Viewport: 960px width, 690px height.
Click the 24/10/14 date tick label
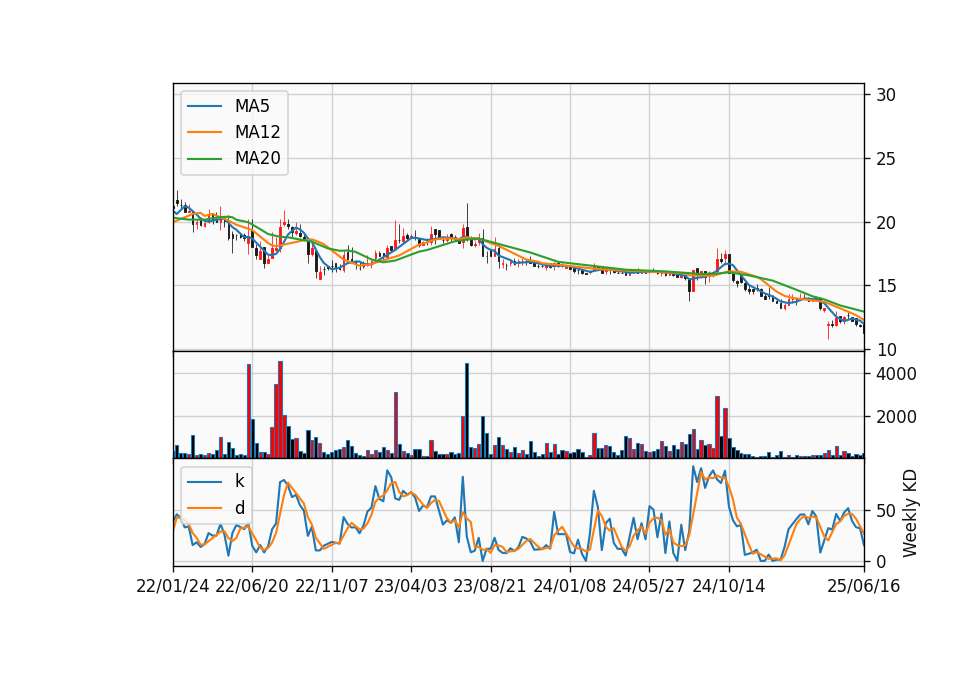729,586
